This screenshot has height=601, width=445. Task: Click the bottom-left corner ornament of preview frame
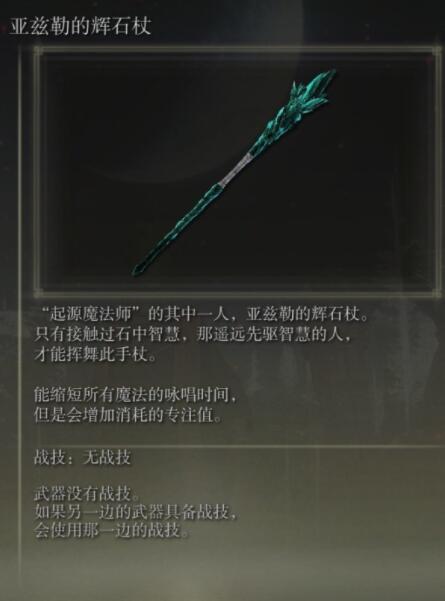coord(38,293)
